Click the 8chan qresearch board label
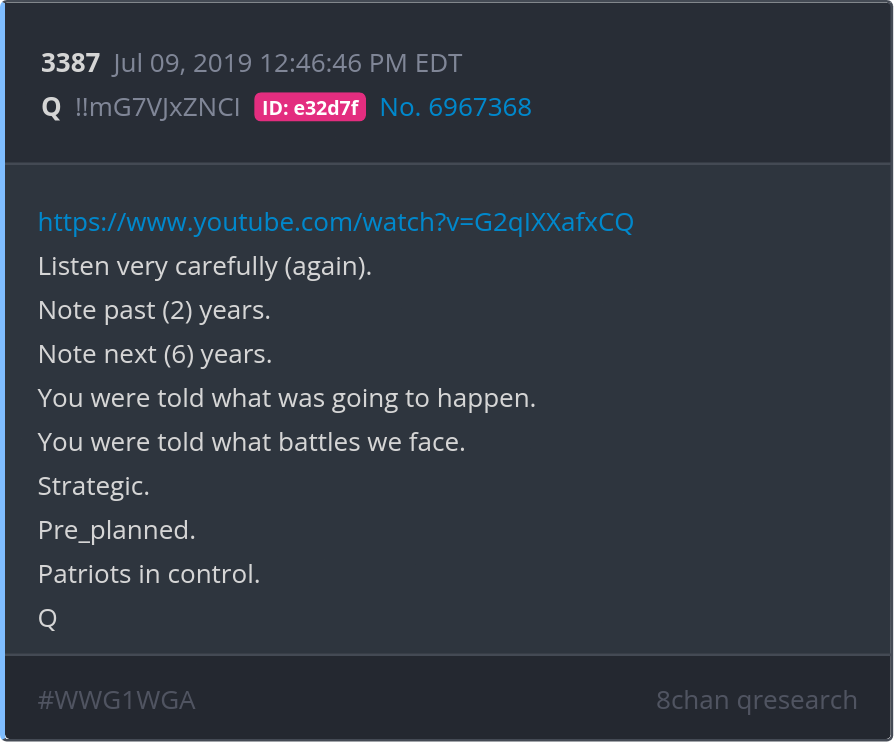 [756, 700]
